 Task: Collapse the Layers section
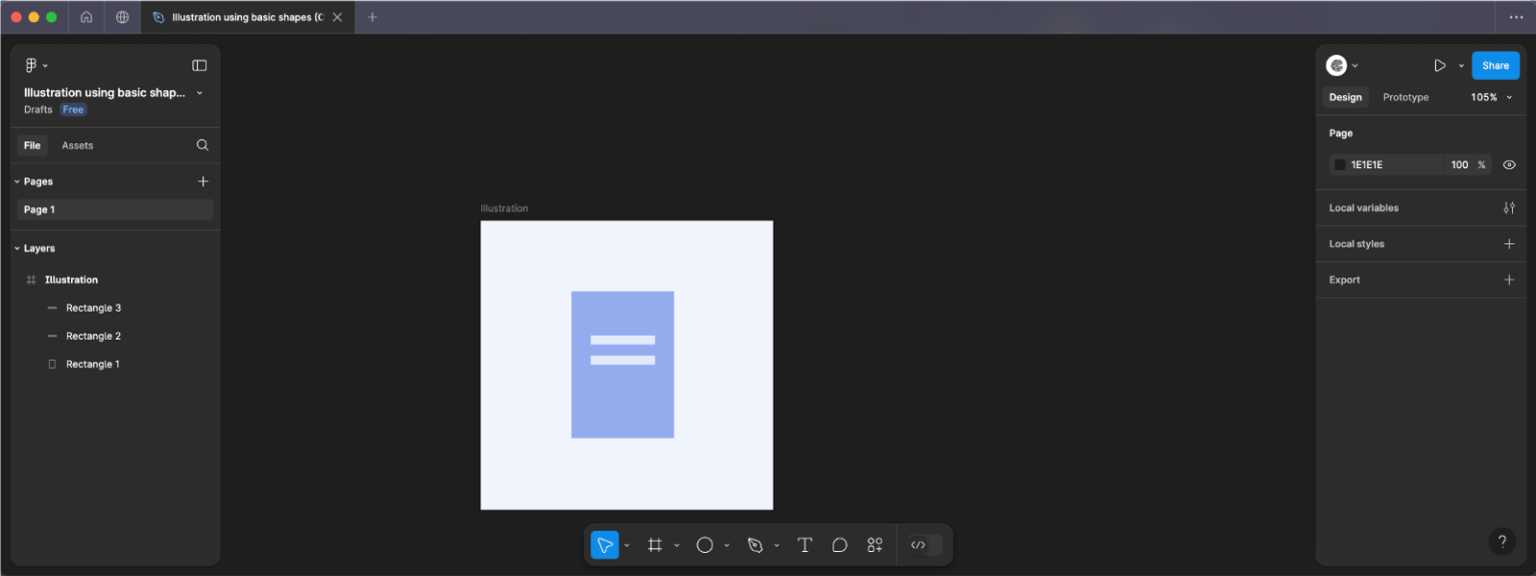[x=16, y=247]
